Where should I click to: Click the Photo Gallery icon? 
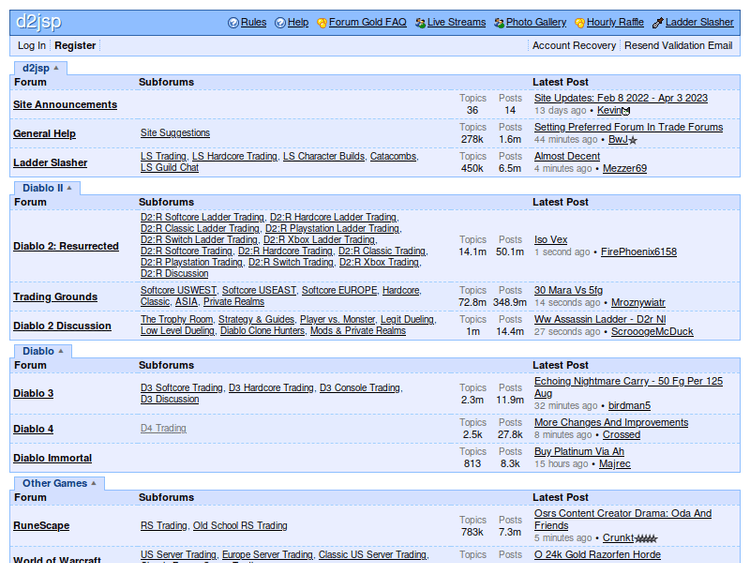coord(499,23)
